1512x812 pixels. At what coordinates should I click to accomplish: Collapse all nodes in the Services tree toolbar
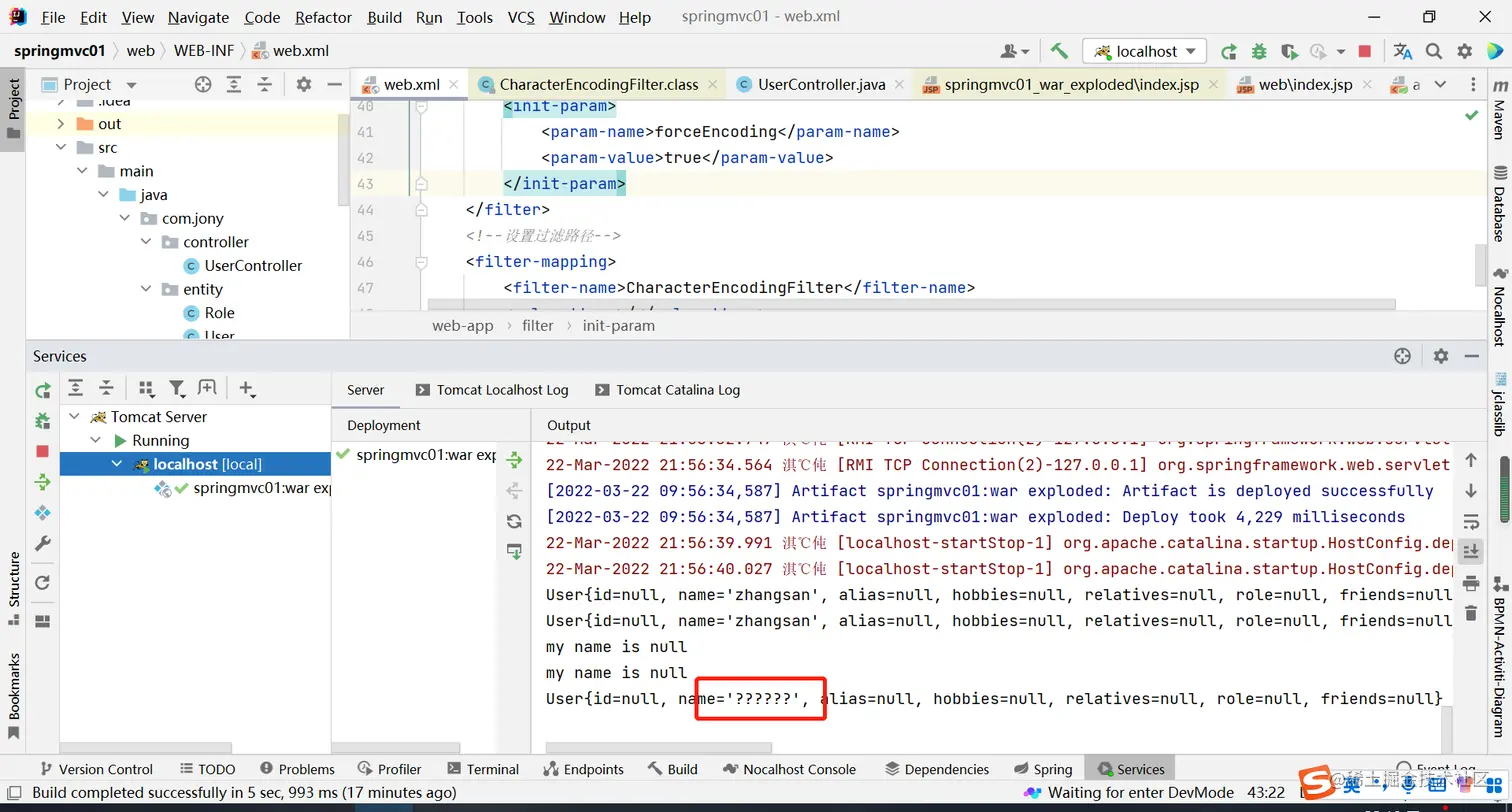pos(106,388)
